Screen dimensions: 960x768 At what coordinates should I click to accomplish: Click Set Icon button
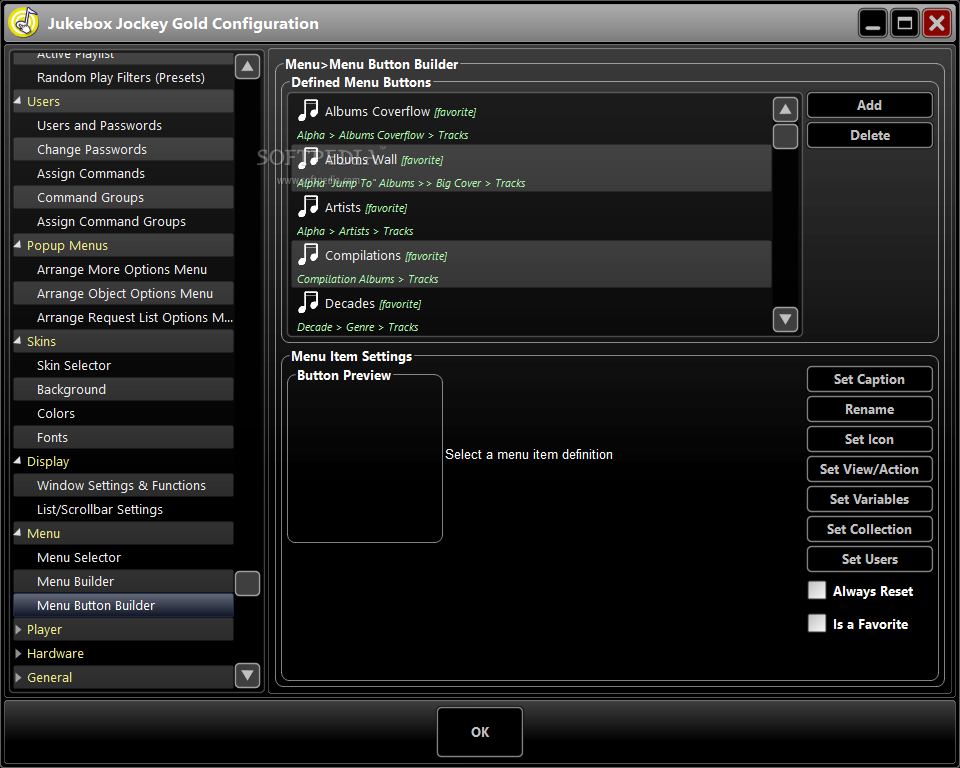coord(869,439)
